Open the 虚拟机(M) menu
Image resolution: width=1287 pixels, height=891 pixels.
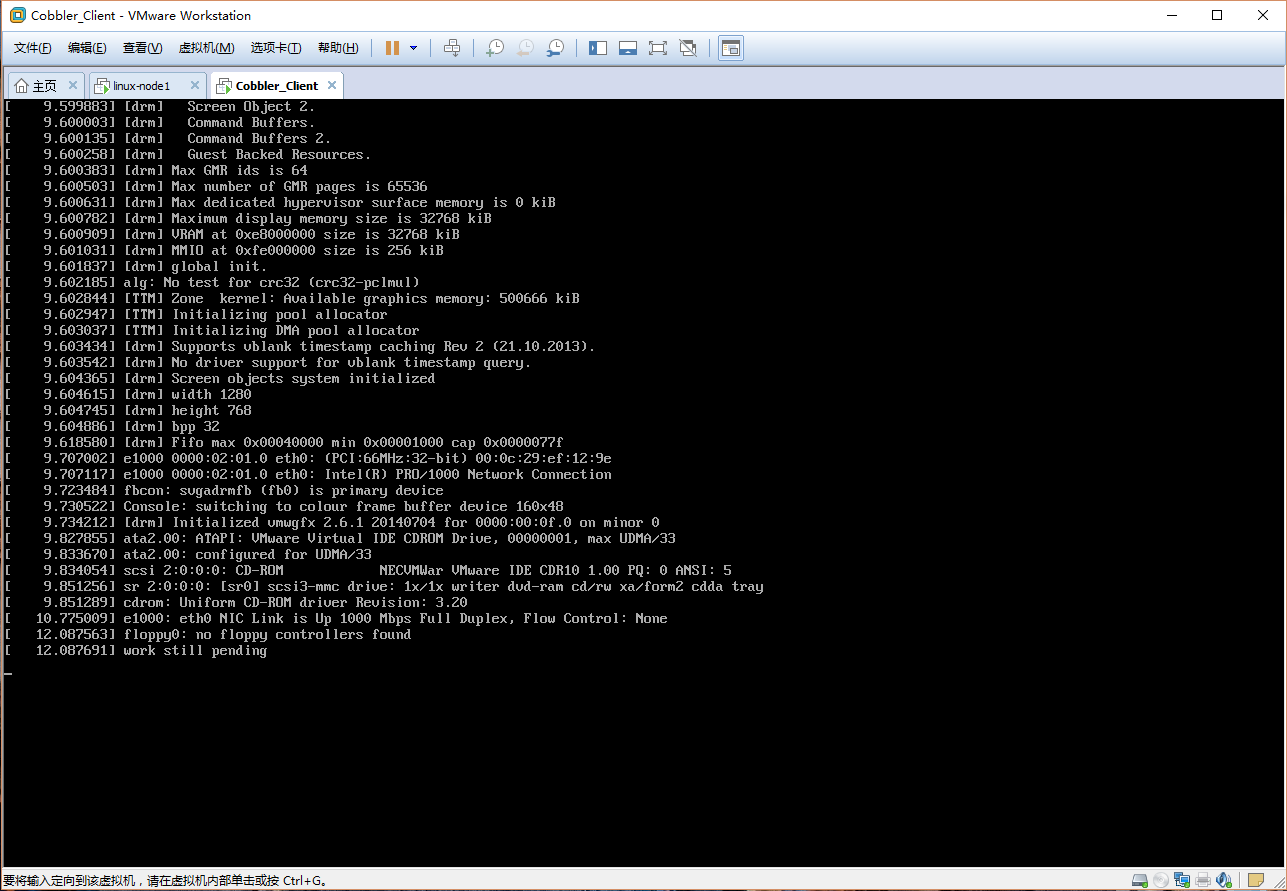click(x=206, y=48)
